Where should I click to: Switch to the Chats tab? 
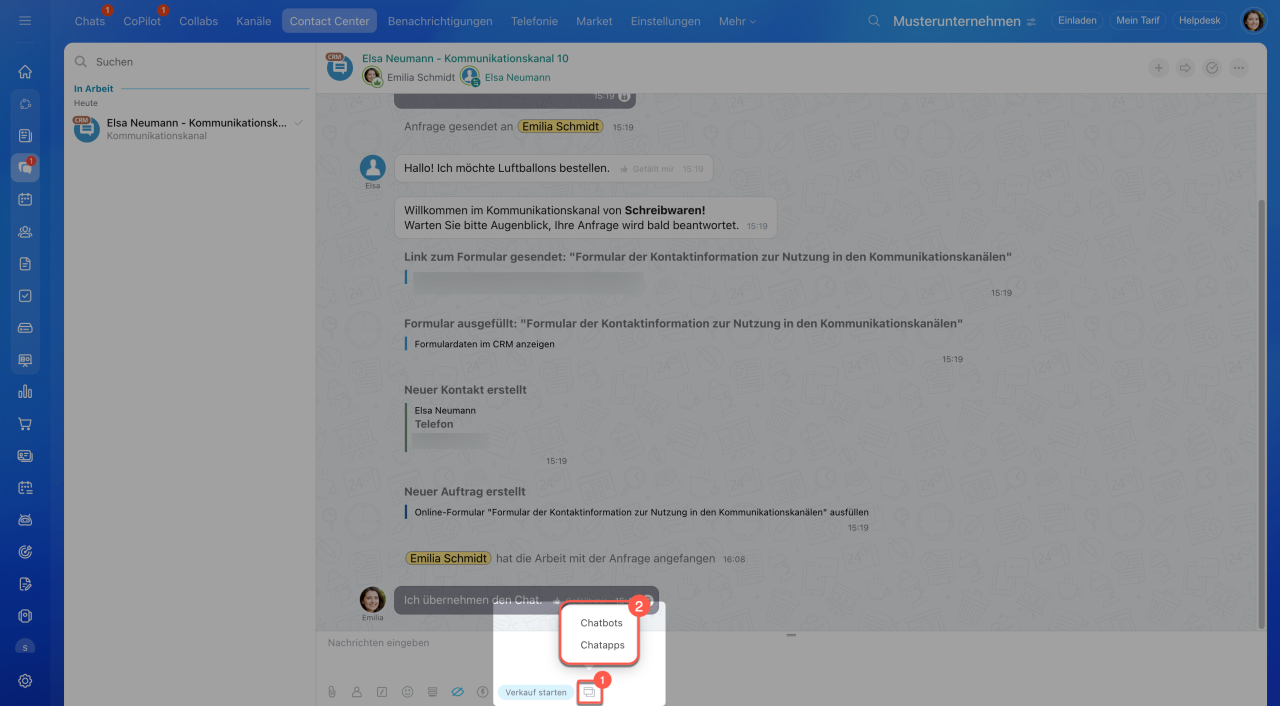pos(90,21)
